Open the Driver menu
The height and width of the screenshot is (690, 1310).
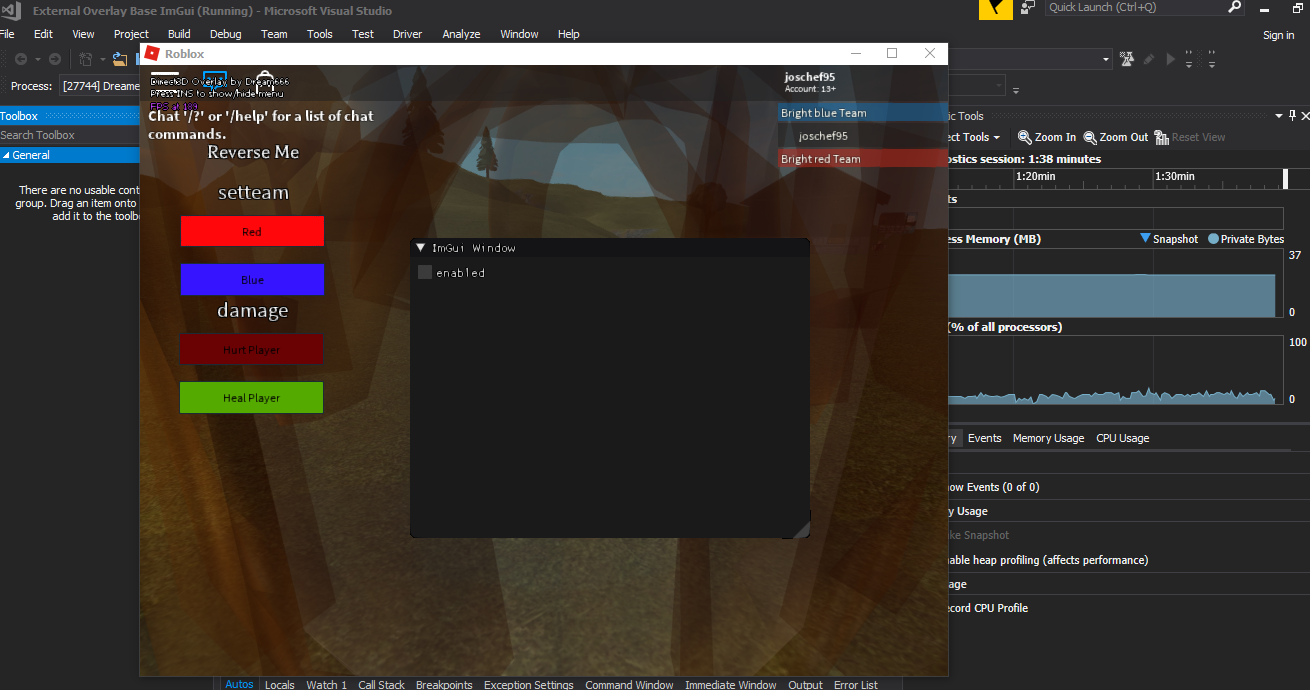pyautogui.click(x=407, y=34)
